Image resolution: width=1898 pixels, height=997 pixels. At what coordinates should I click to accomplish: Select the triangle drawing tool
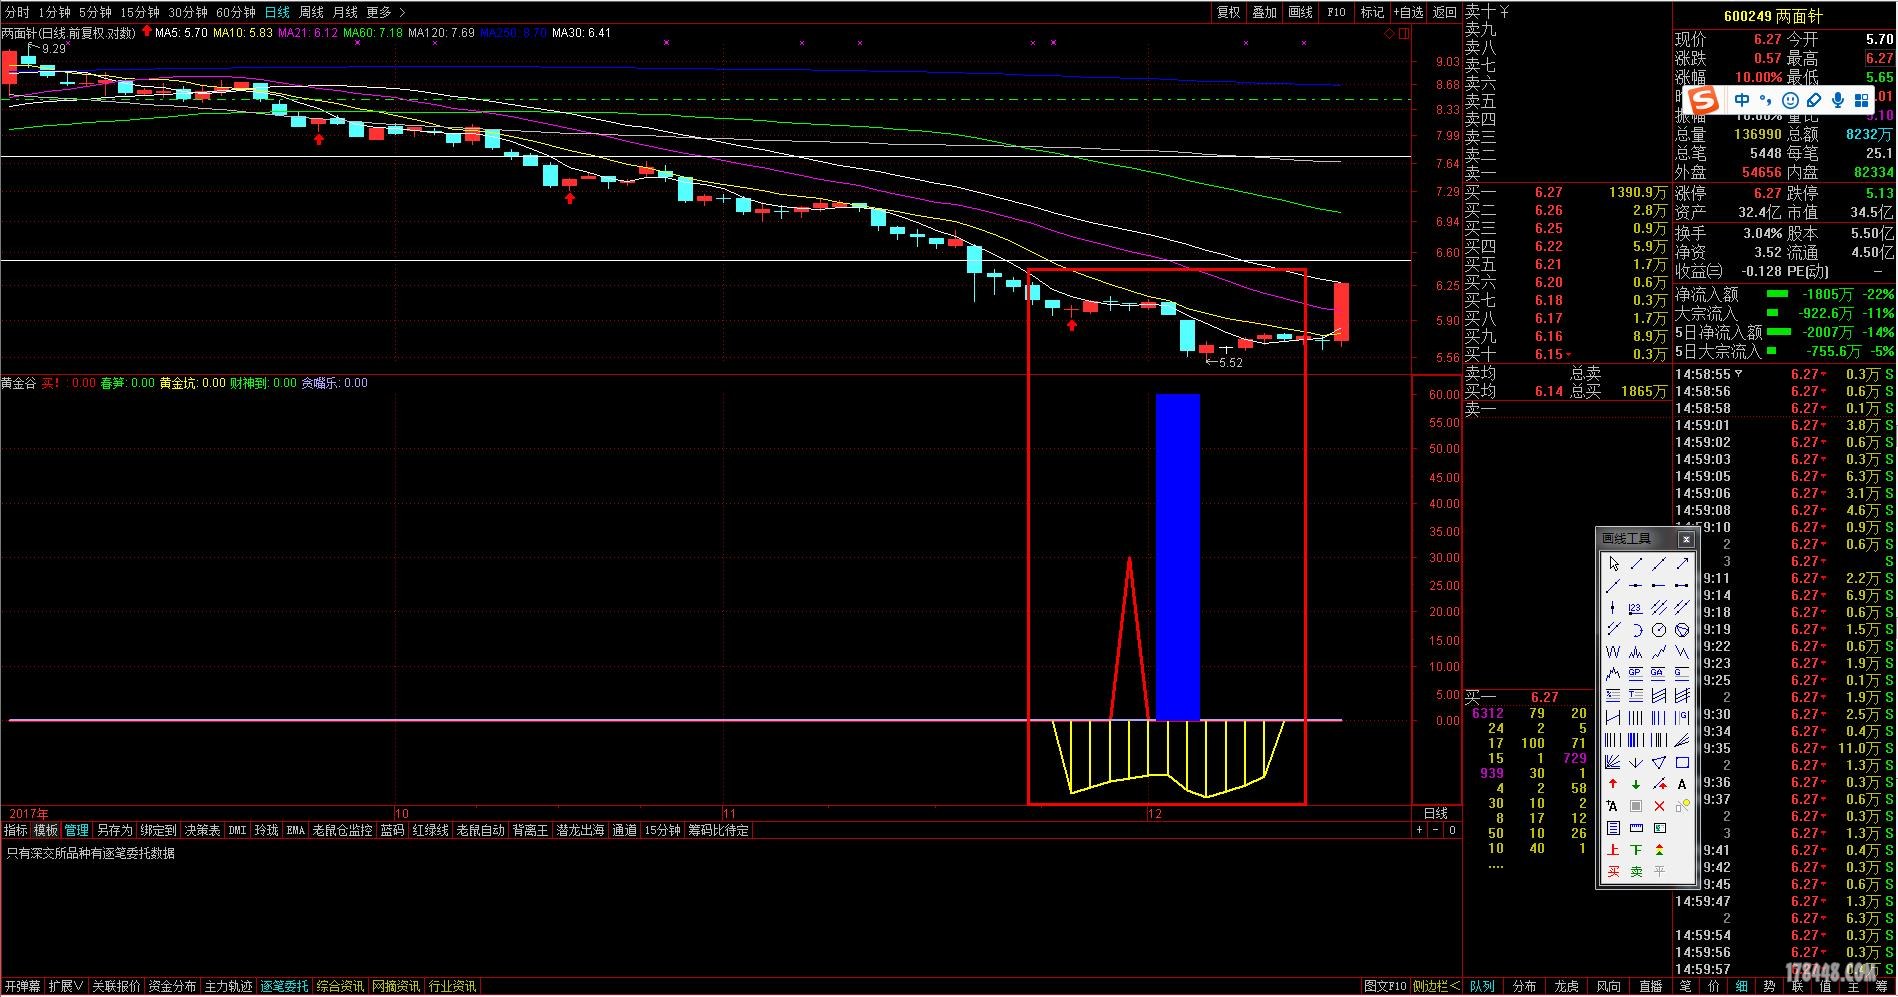click(1658, 763)
